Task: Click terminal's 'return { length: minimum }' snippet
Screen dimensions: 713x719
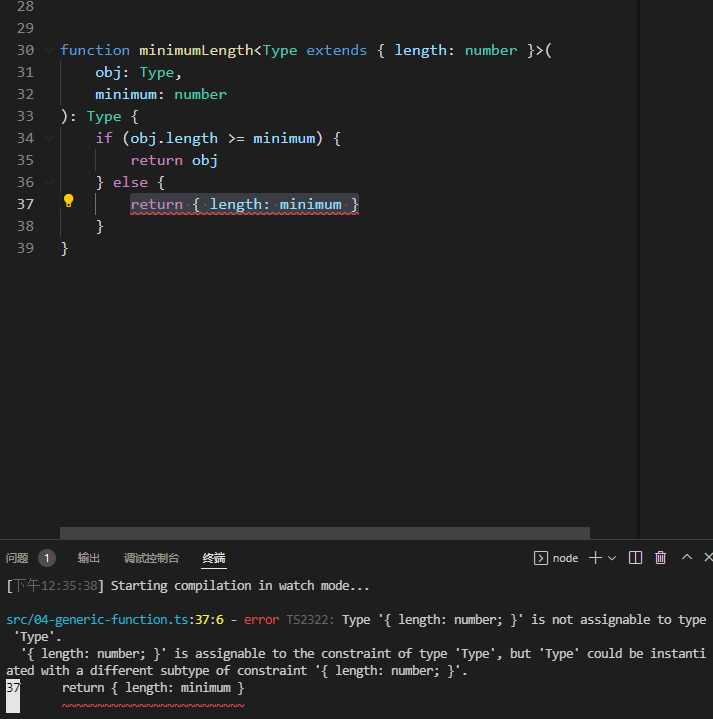Action: (153, 688)
